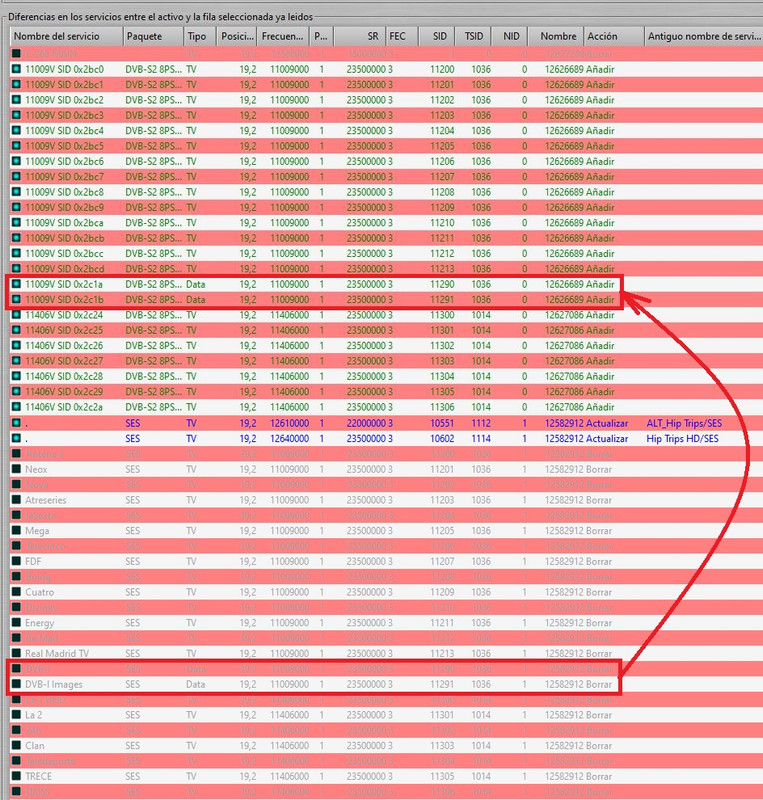Select service name 11009V SID 0x2bcd
The height and width of the screenshot is (800, 763).
click(64, 268)
